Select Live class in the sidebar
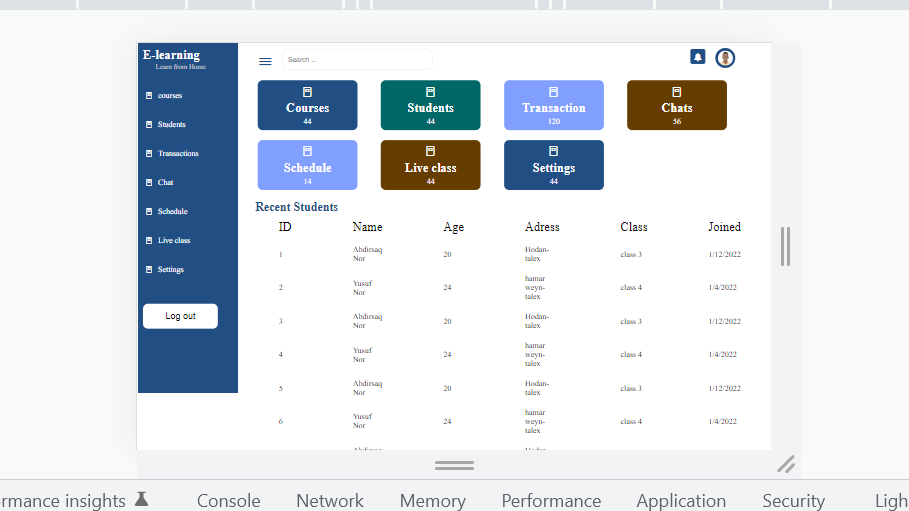909x511 pixels. click(x=174, y=240)
